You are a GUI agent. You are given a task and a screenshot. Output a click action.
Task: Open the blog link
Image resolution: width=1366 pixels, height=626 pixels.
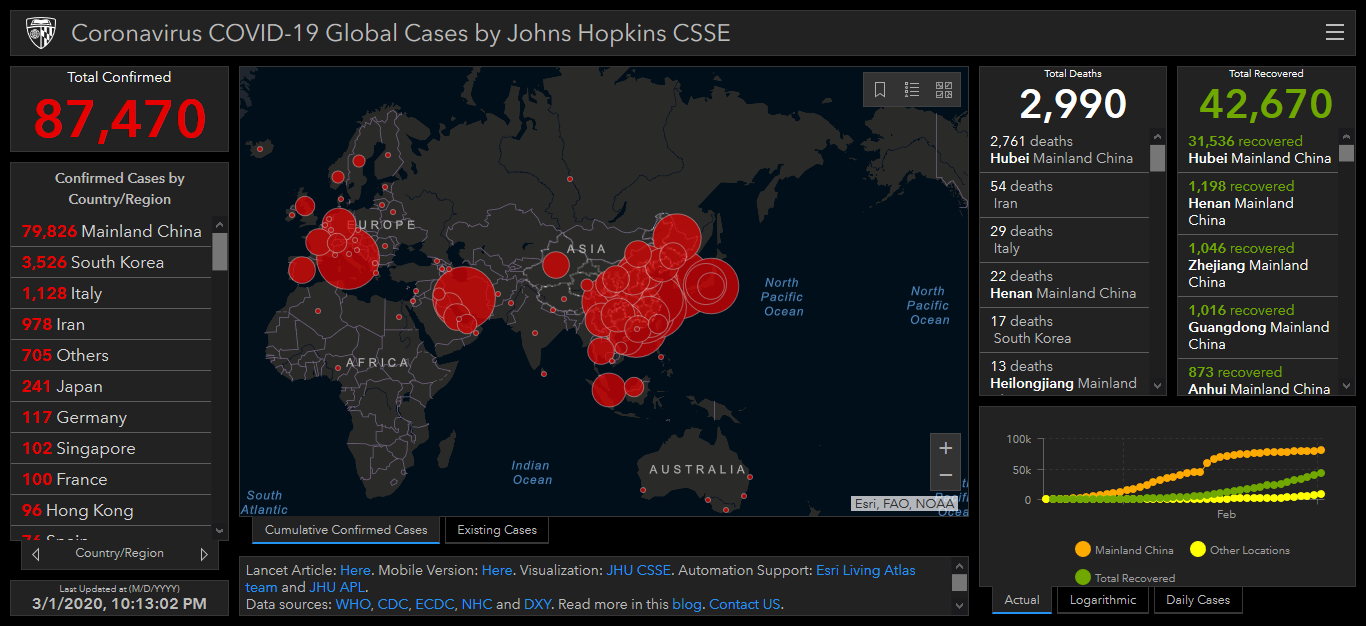687,604
